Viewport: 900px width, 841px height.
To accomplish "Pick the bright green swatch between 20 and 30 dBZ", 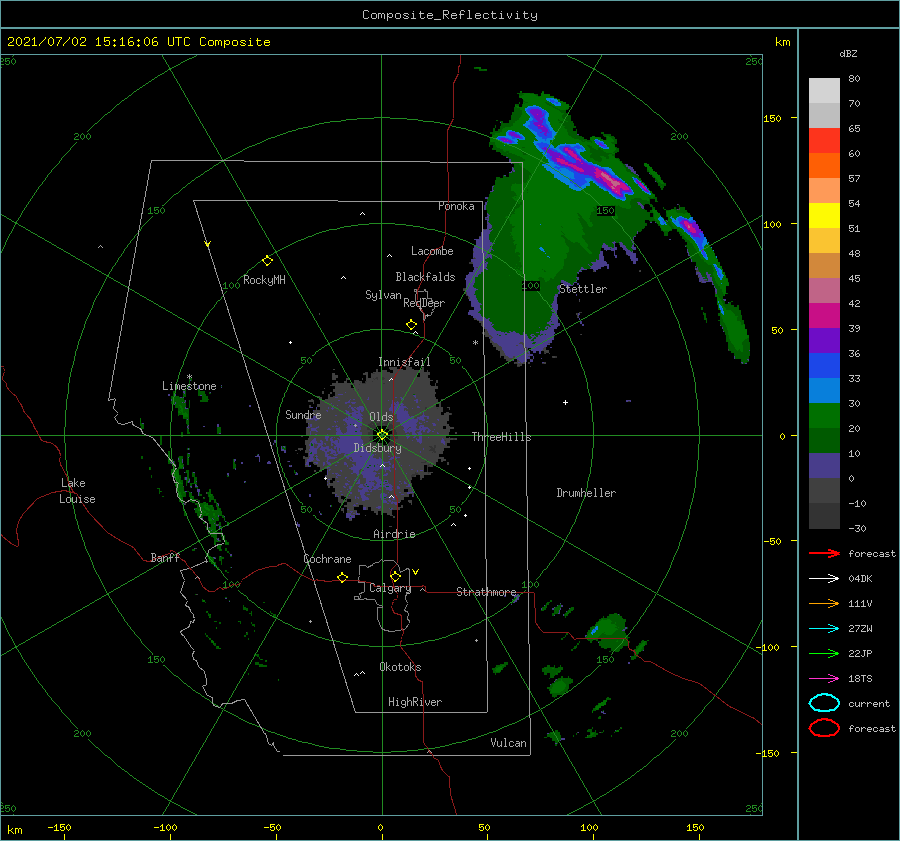I will pyautogui.click(x=824, y=416).
